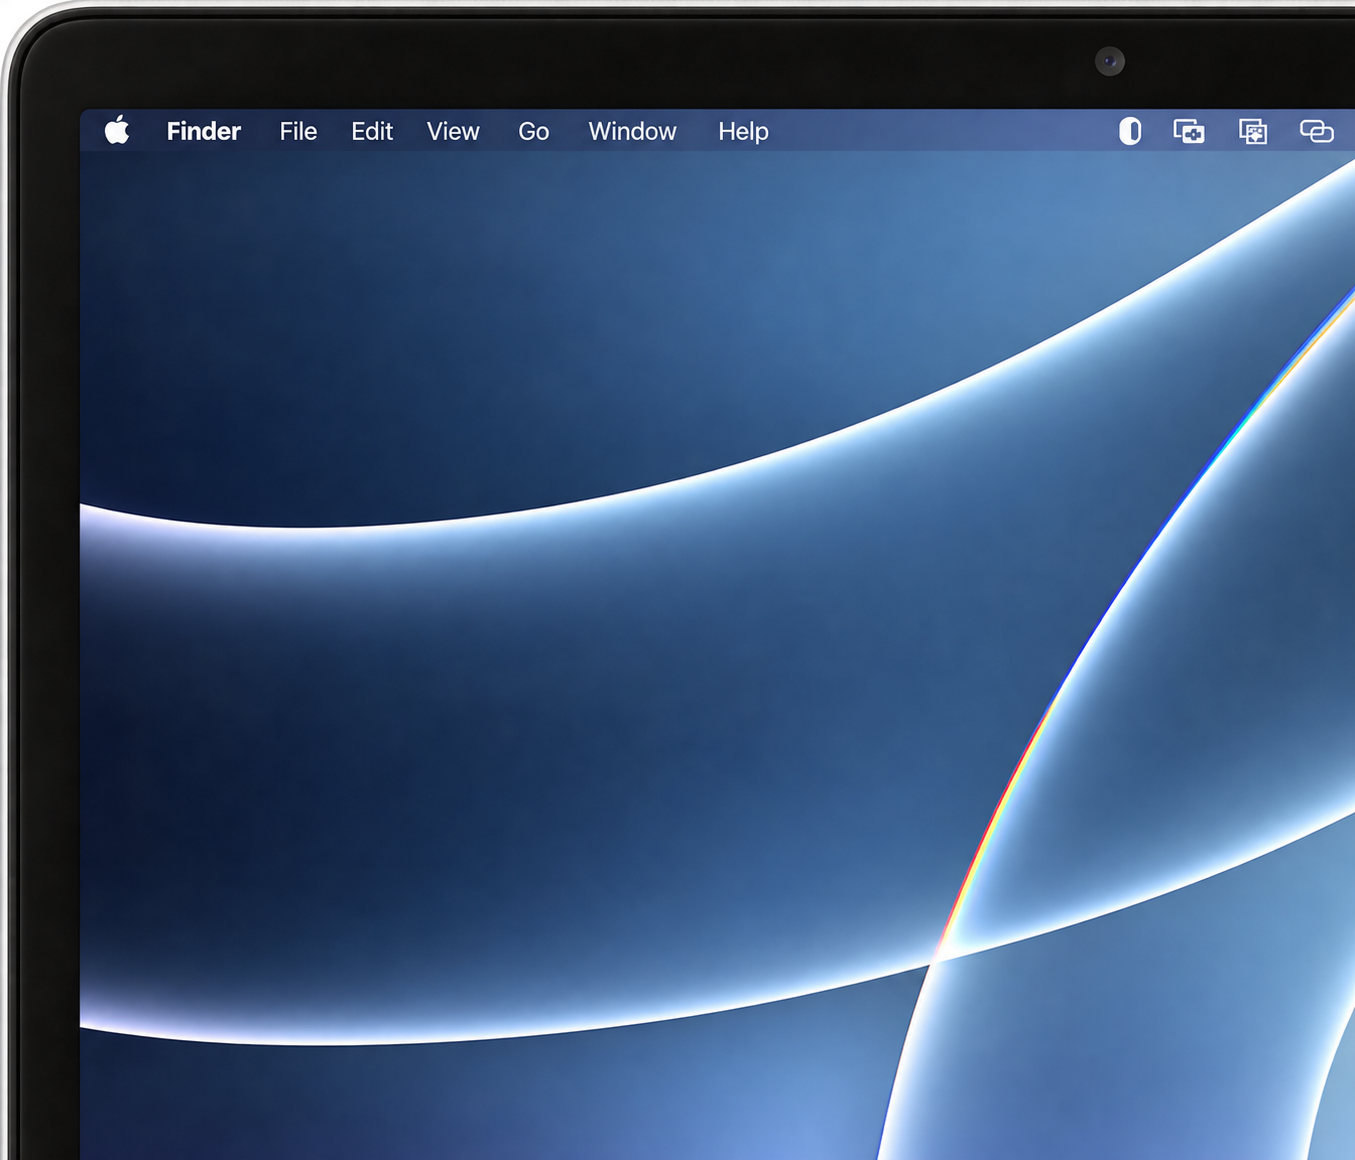This screenshot has width=1355, height=1160.
Task: Open the File menu
Action: click(x=298, y=131)
